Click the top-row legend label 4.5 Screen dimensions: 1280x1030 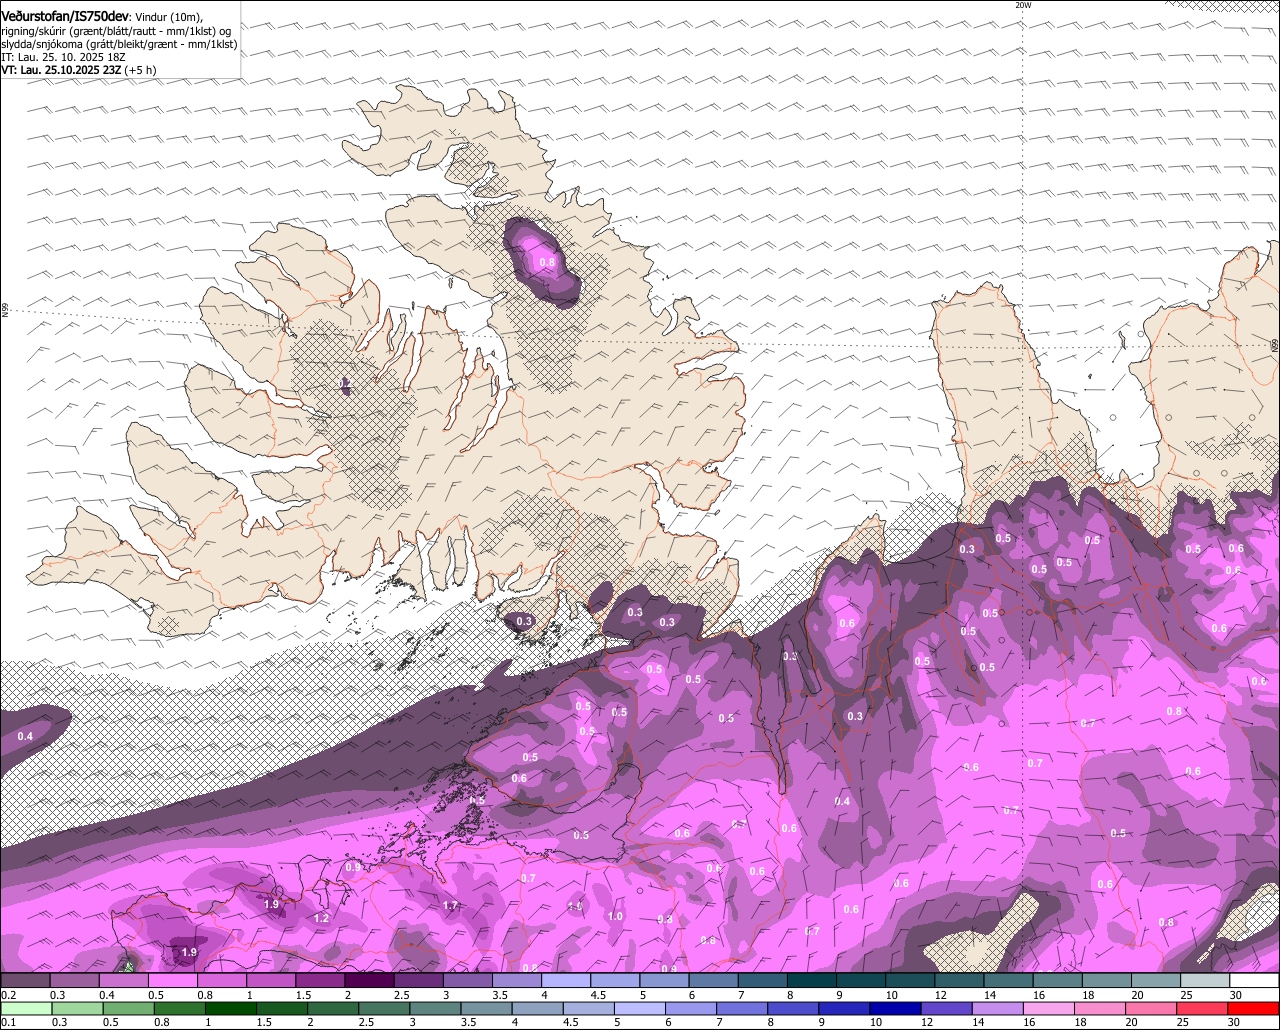598,995
